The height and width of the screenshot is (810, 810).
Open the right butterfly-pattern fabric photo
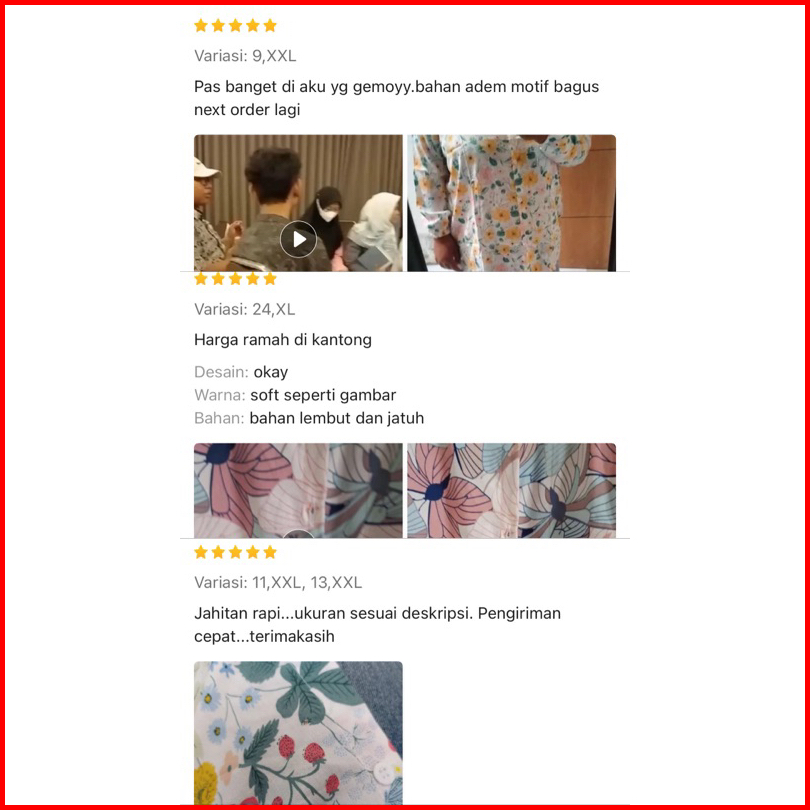pyautogui.click(x=511, y=490)
